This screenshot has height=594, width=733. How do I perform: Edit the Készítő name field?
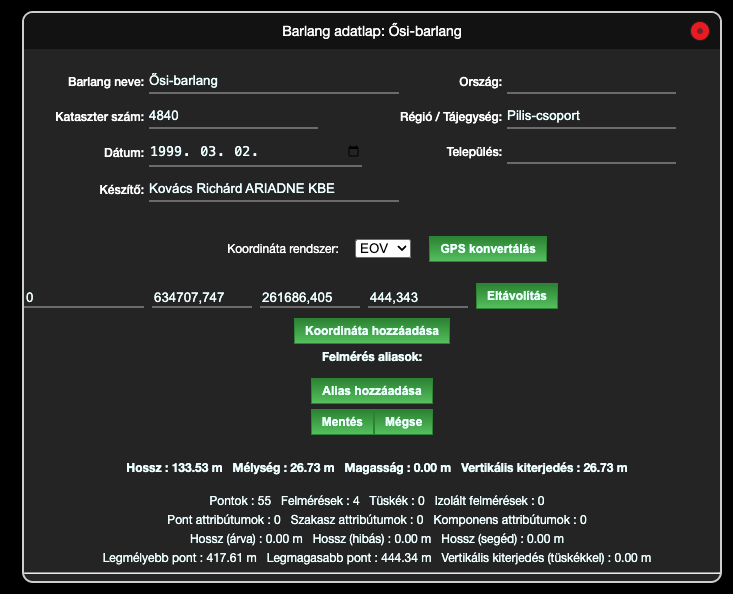click(x=272, y=189)
